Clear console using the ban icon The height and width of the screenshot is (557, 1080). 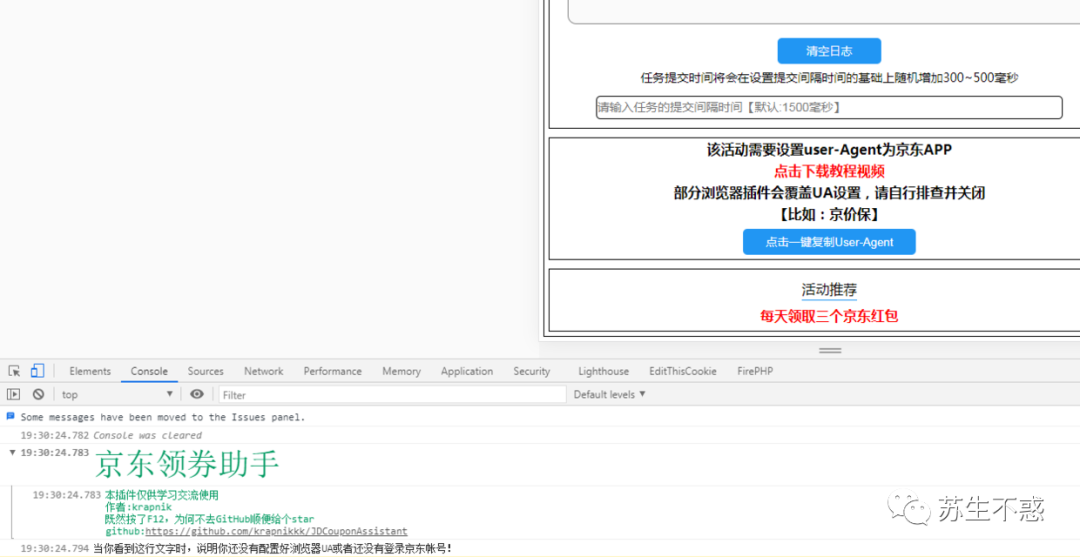(x=39, y=395)
